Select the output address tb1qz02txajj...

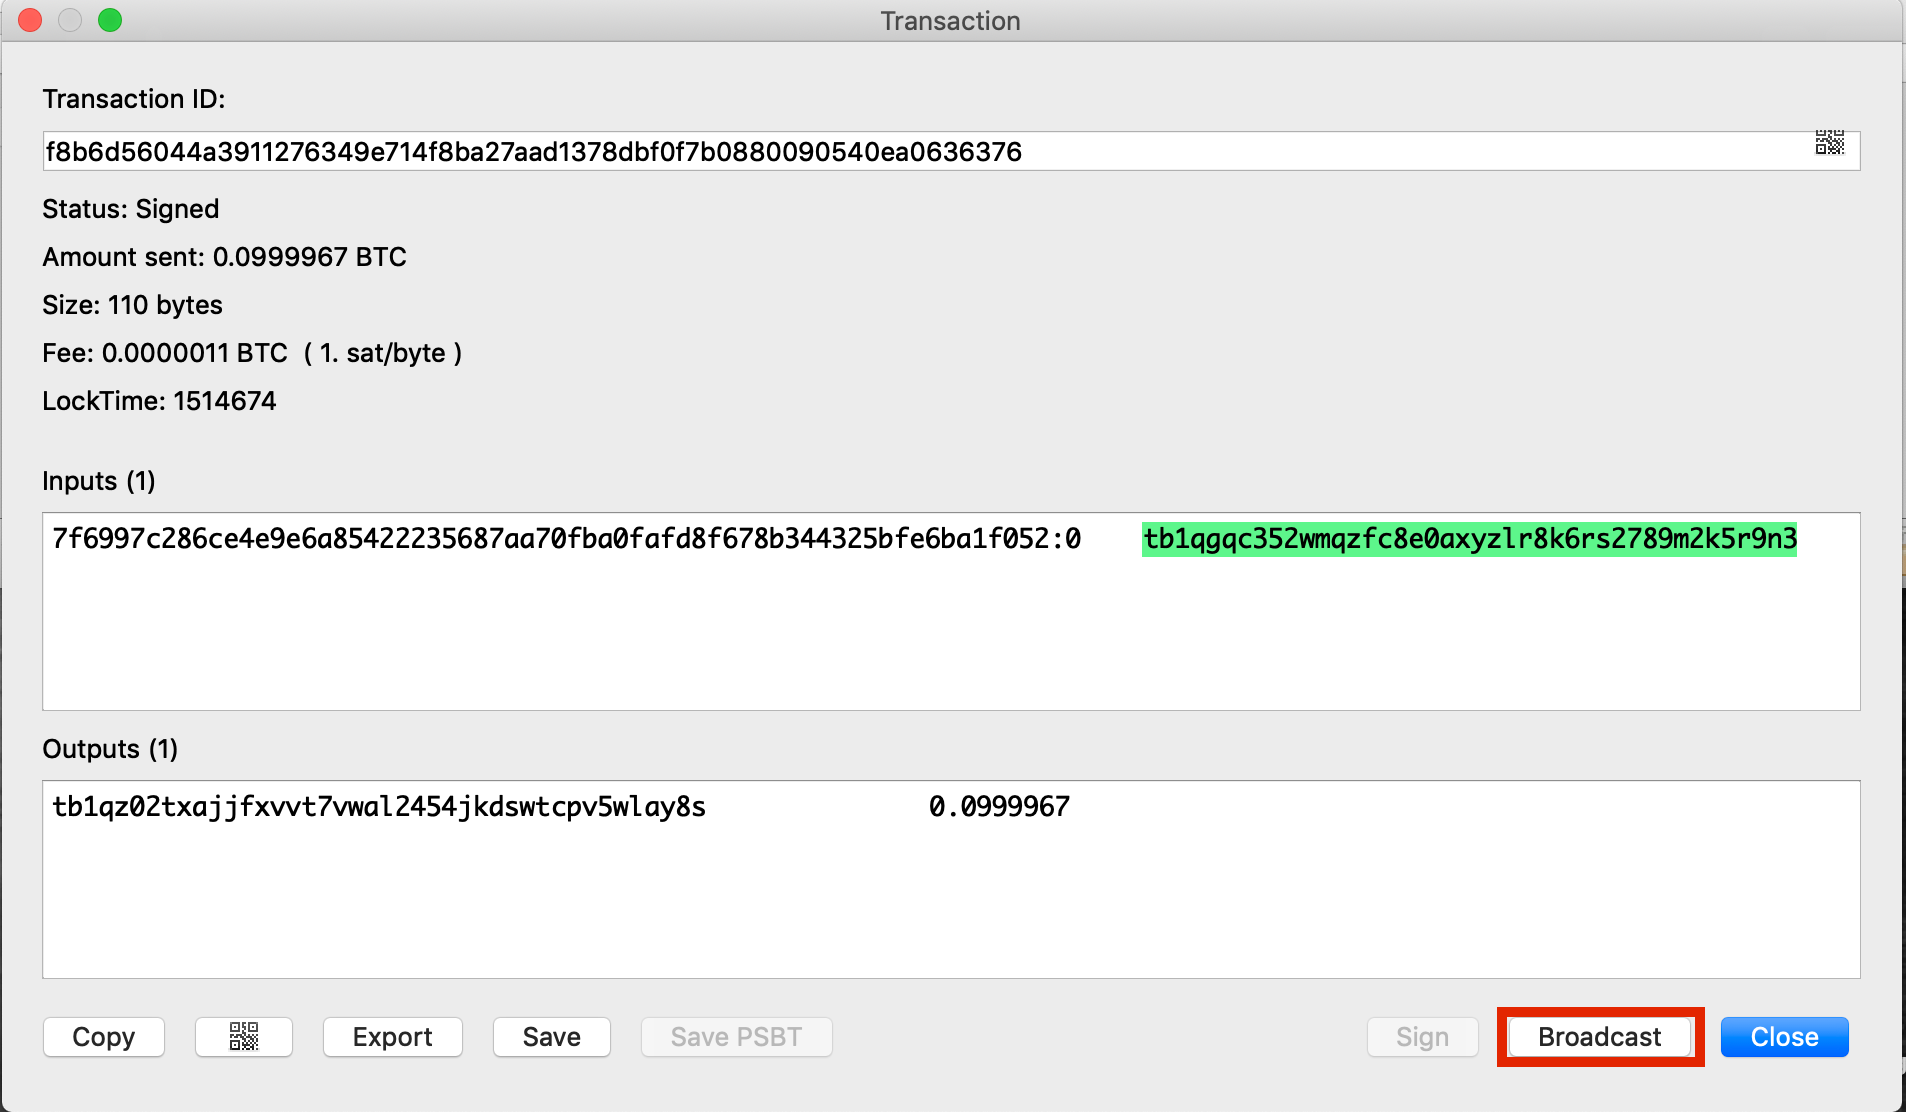point(379,807)
